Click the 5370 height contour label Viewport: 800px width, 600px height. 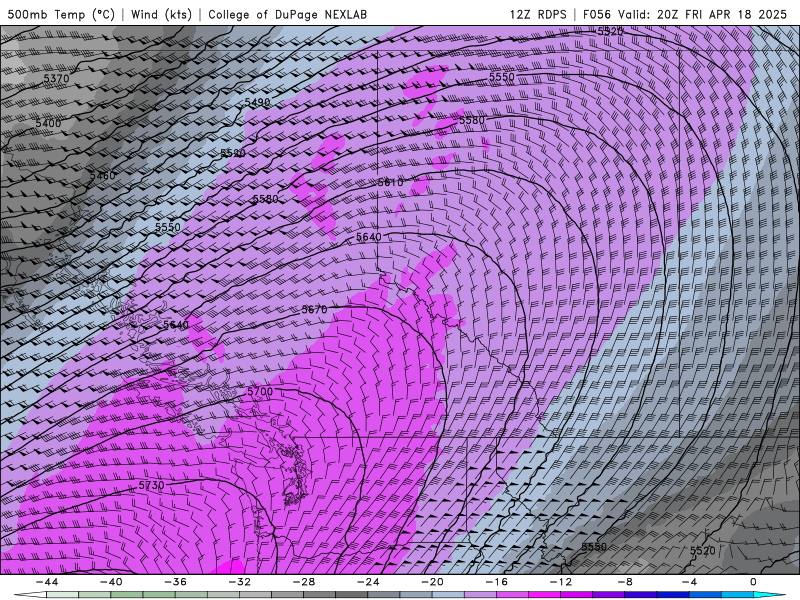[56, 79]
